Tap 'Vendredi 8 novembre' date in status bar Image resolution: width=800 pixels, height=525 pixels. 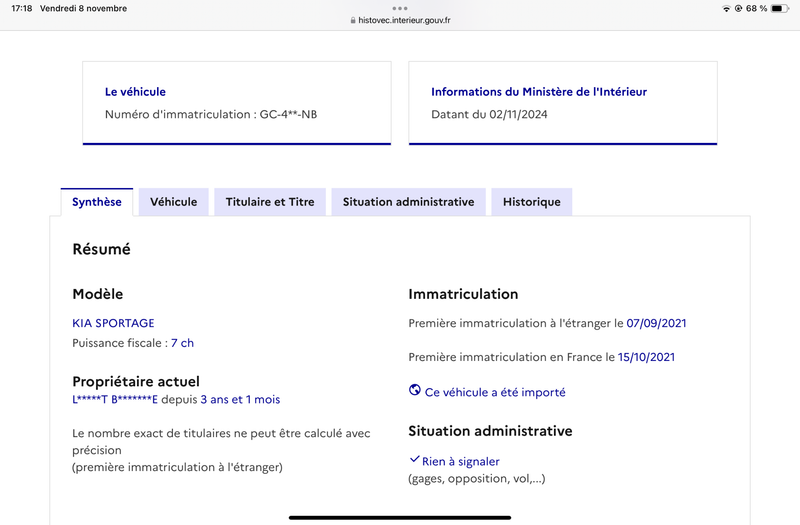click(84, 9)
